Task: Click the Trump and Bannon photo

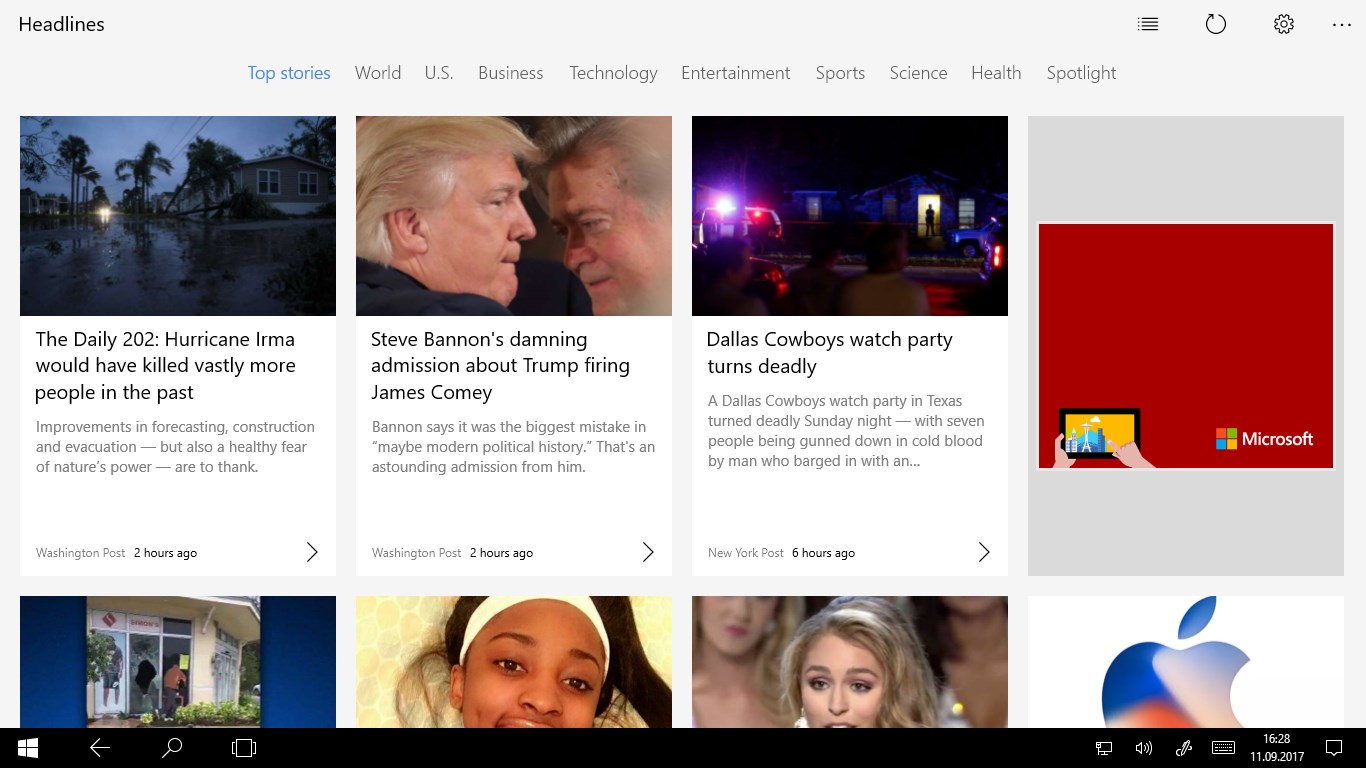Action: (x=514, y=216)
